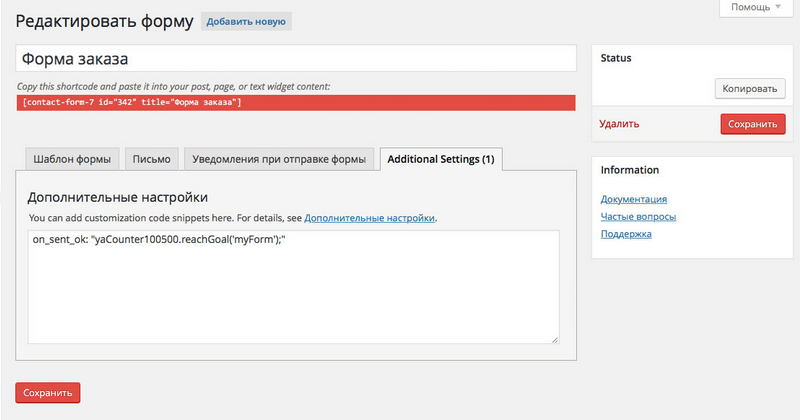Click the Копировать button

(x=750, y=89)
